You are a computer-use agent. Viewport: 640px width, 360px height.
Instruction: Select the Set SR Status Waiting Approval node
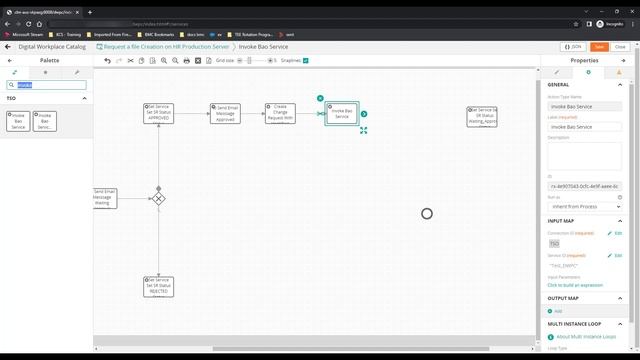(x=482, y=117)
